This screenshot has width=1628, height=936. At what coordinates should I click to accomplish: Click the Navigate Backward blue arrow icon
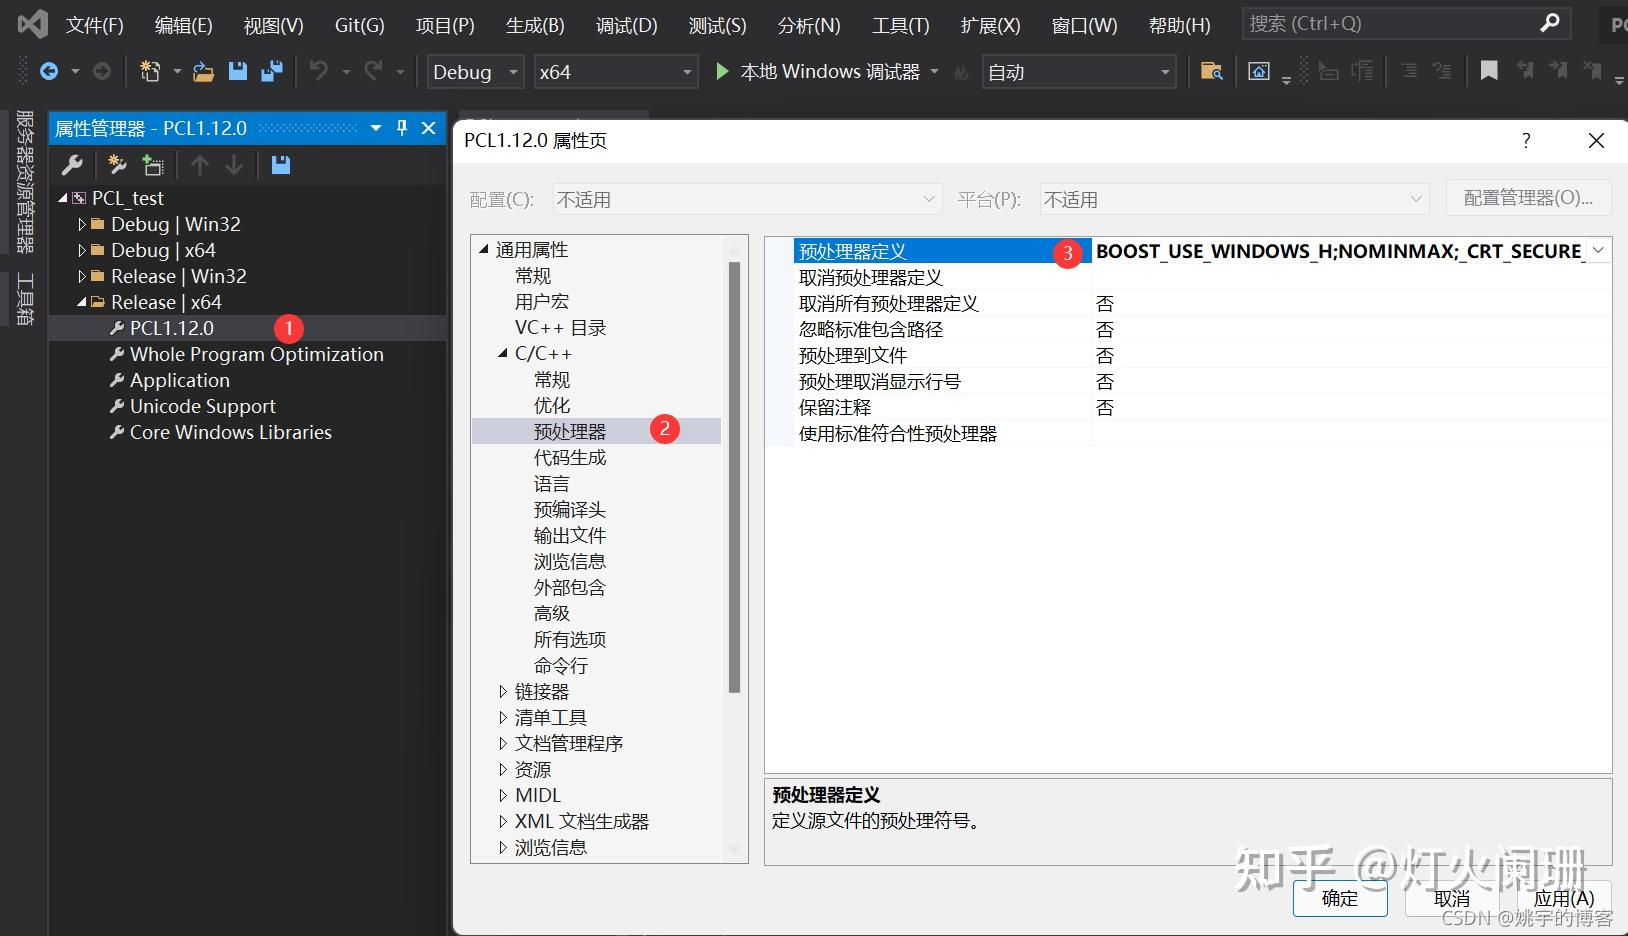point(49,71)
